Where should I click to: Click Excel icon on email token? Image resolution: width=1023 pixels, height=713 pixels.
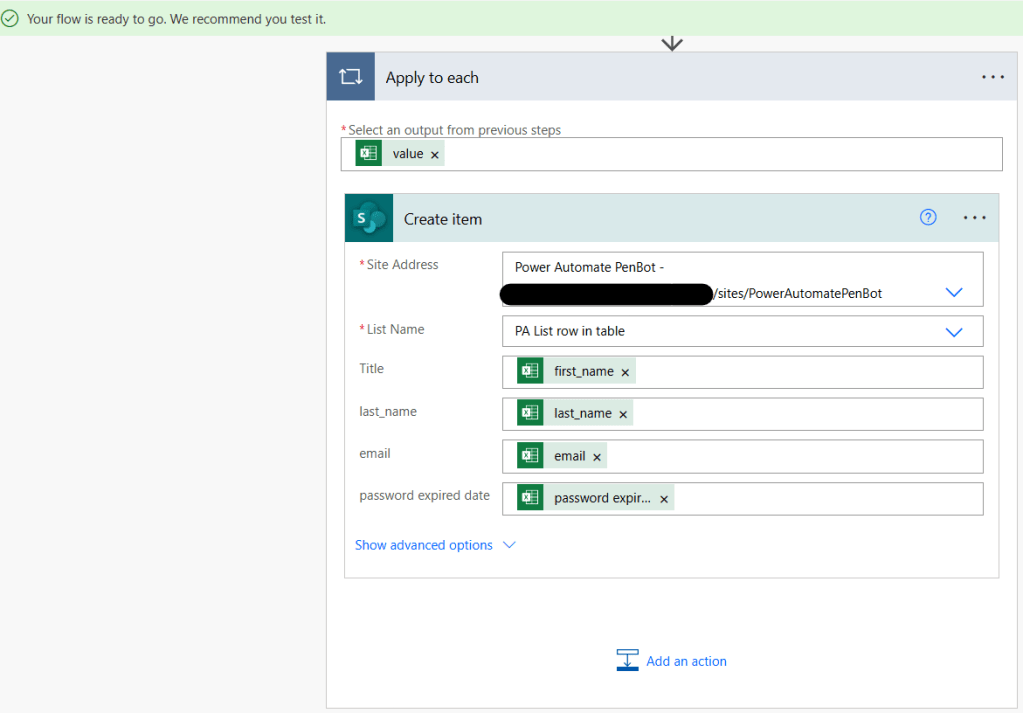(x=530, y=456)
